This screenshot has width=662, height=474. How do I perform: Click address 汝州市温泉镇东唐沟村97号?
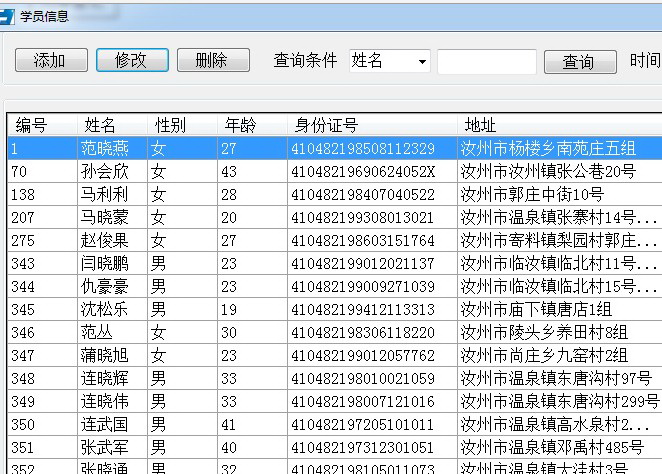pyautogui.click(x=556, y=378)
